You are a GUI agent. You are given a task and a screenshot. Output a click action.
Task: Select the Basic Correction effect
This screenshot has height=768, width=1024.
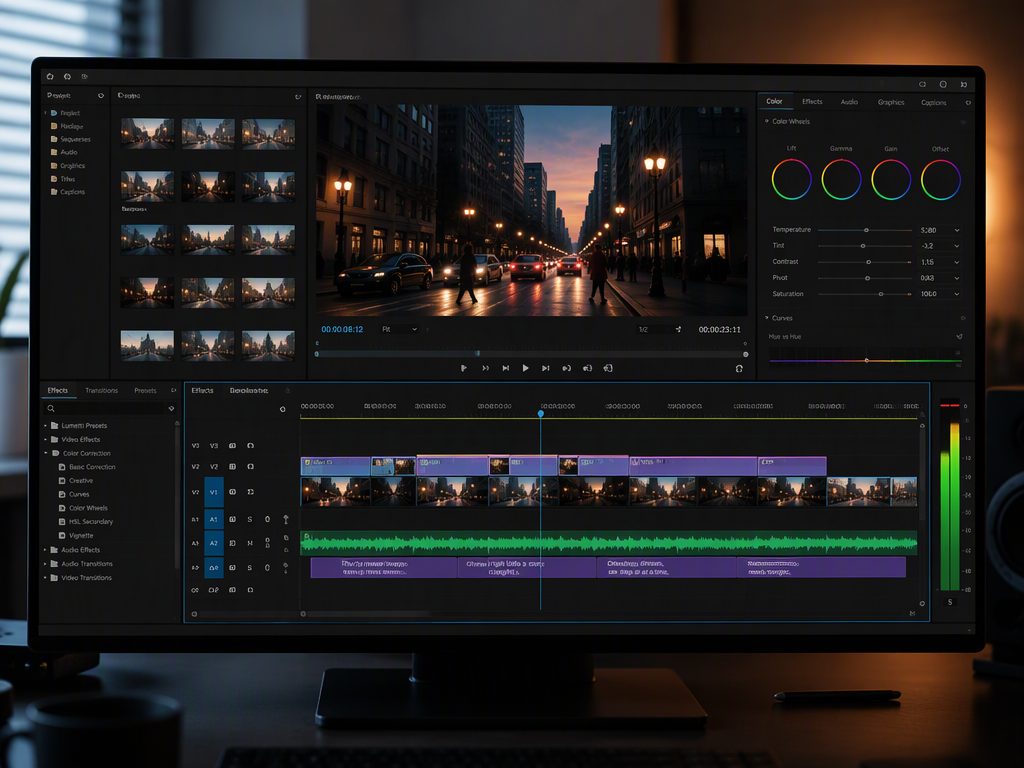[87, 467]
